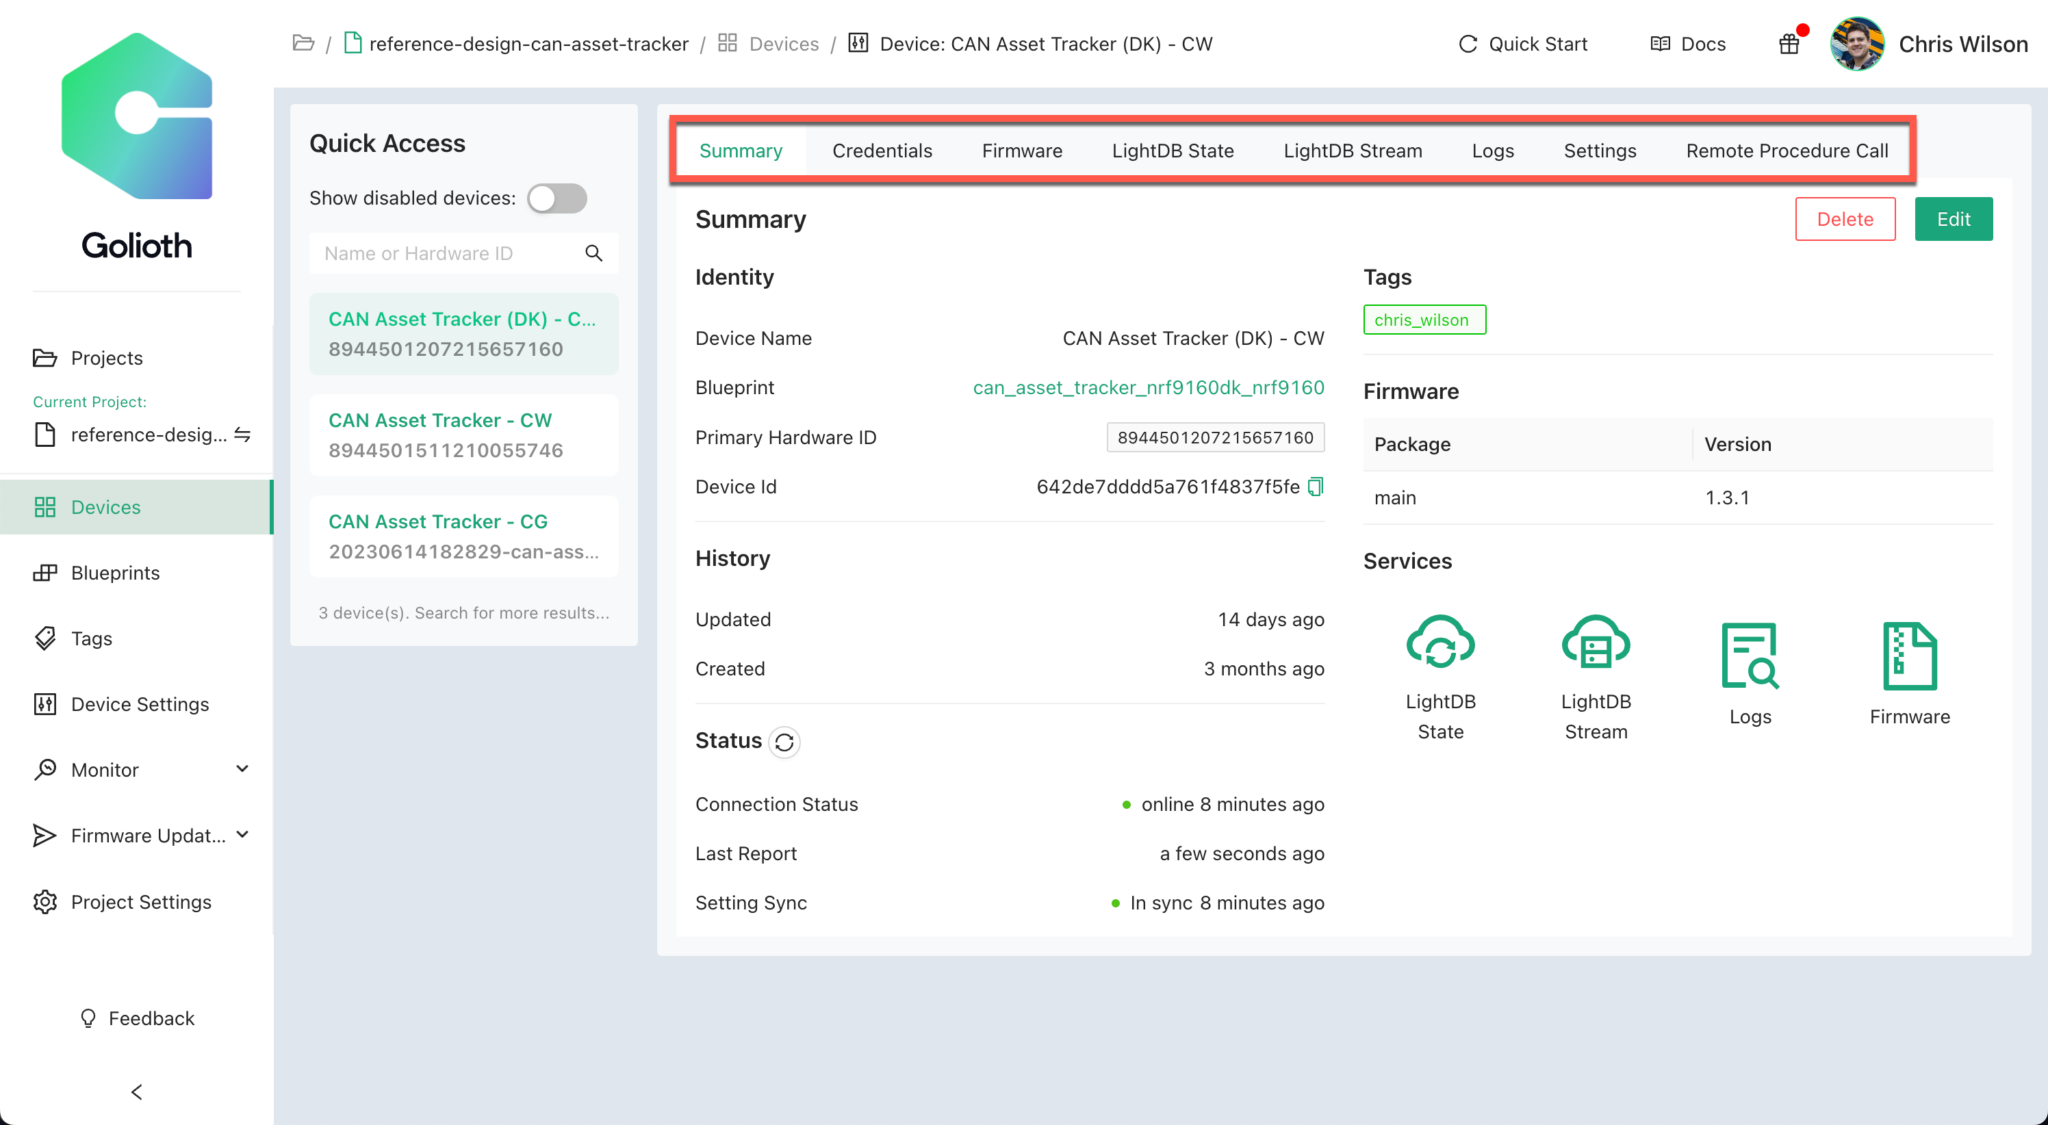Viewport: 2048px width, 1125px height.
Task: Expand the Monitor sidebar menu
Action: tap(104, 769)
